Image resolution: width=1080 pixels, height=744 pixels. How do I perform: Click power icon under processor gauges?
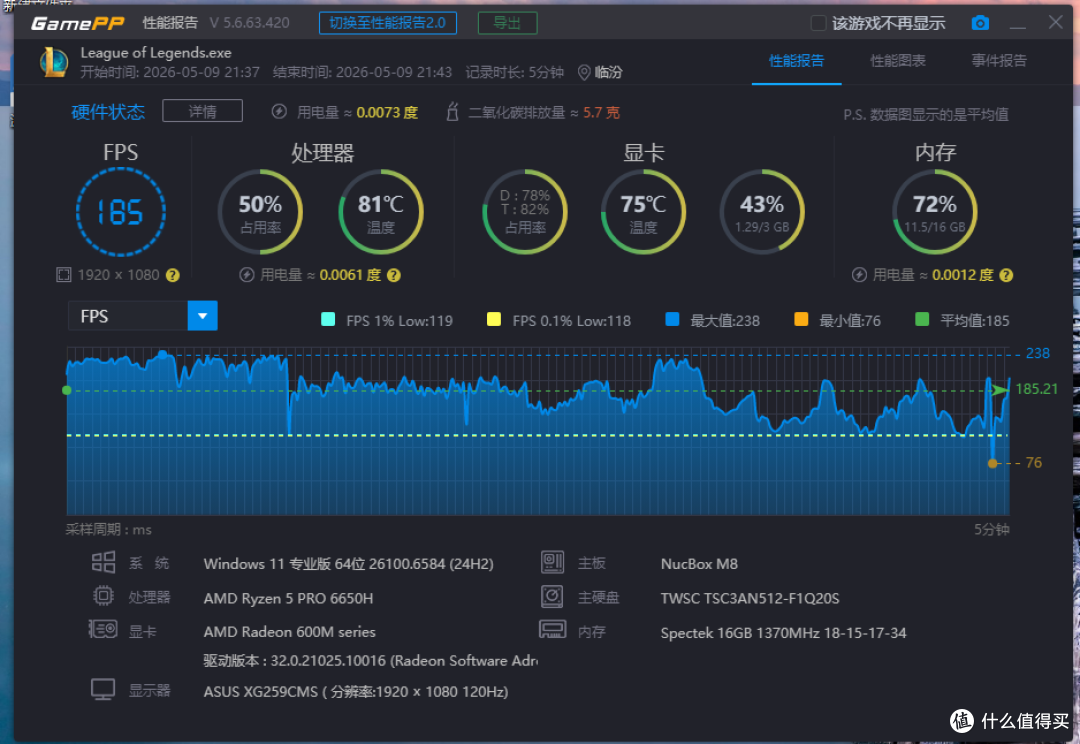click(x=247, y=275)
